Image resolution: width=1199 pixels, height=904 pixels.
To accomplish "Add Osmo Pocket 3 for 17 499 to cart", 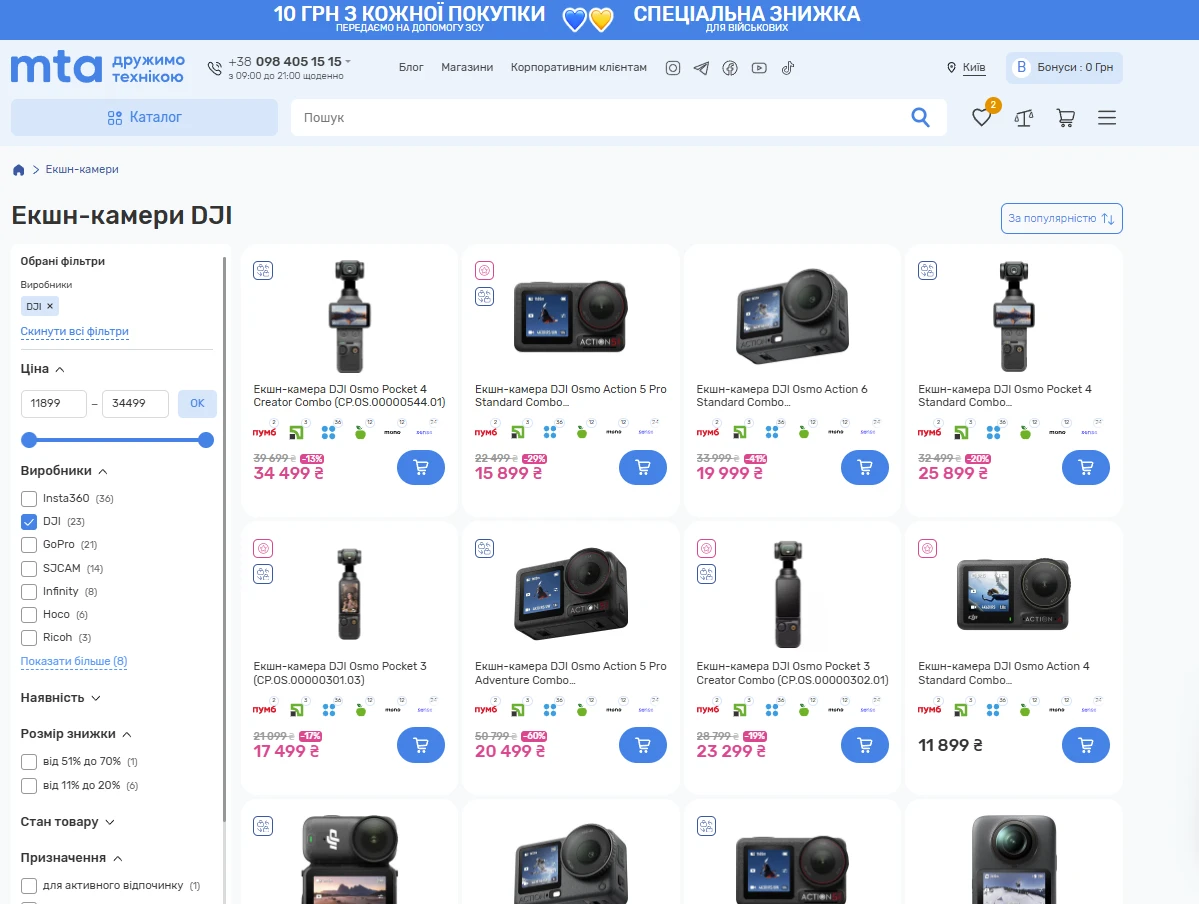I will pyautogui.click(x=421, y=745).
